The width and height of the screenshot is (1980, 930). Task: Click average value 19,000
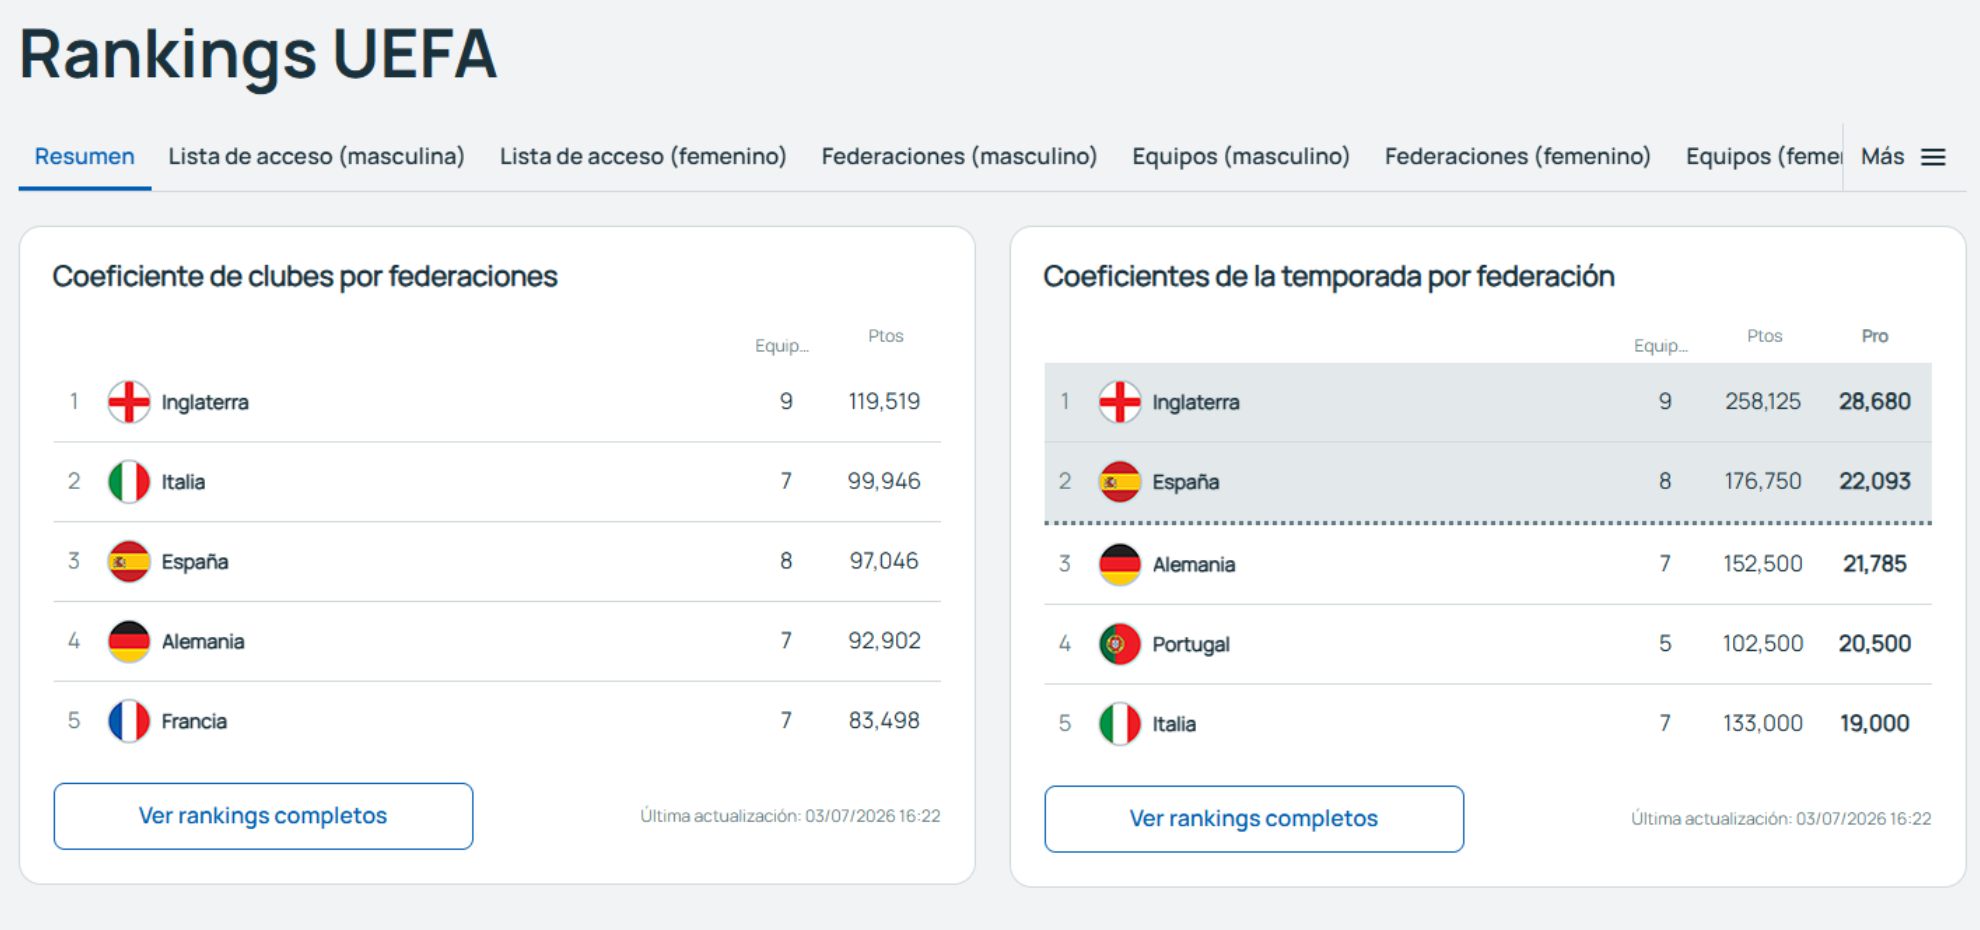click(1875, 723)
